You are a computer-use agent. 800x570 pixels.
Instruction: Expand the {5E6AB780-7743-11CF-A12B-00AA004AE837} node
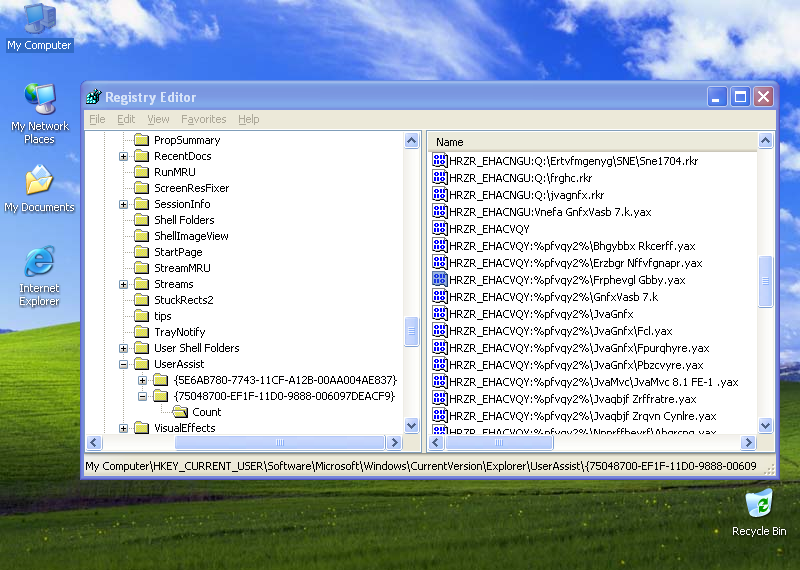[143, 380]
